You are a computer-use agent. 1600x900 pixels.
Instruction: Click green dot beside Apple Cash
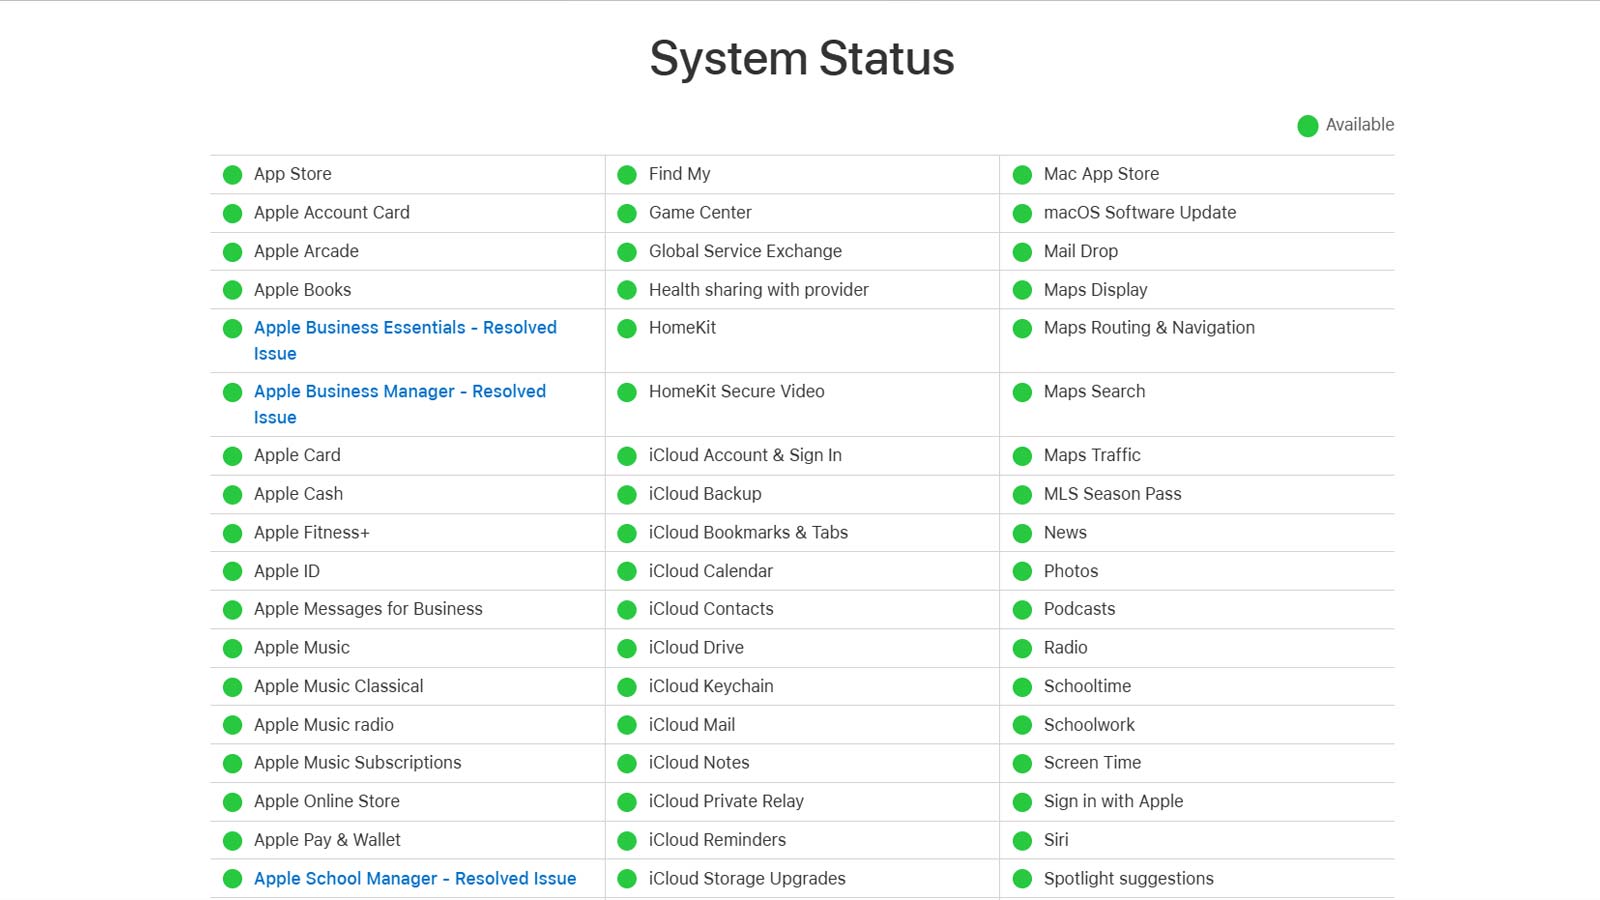[233, 495]
